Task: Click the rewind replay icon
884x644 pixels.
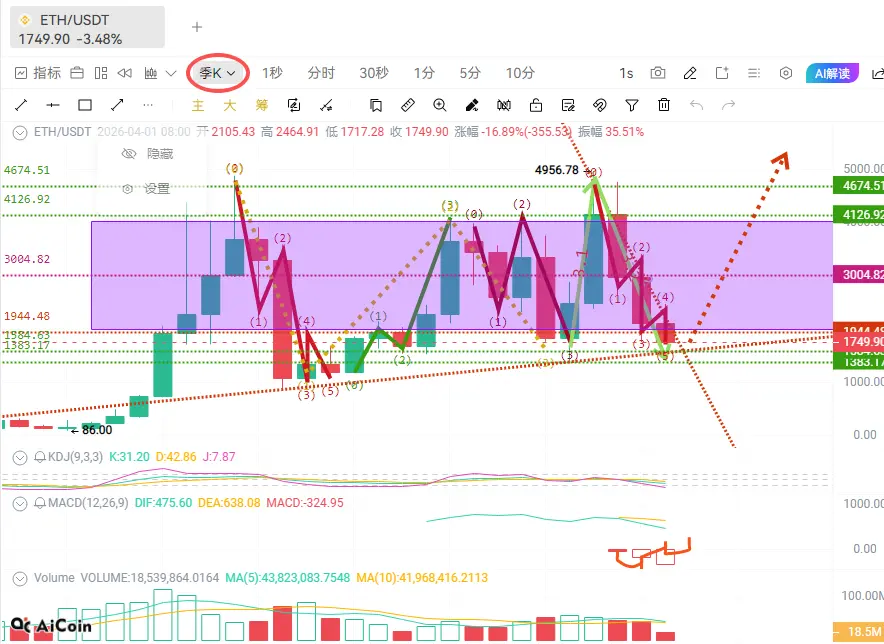Action: click(125, 73)
